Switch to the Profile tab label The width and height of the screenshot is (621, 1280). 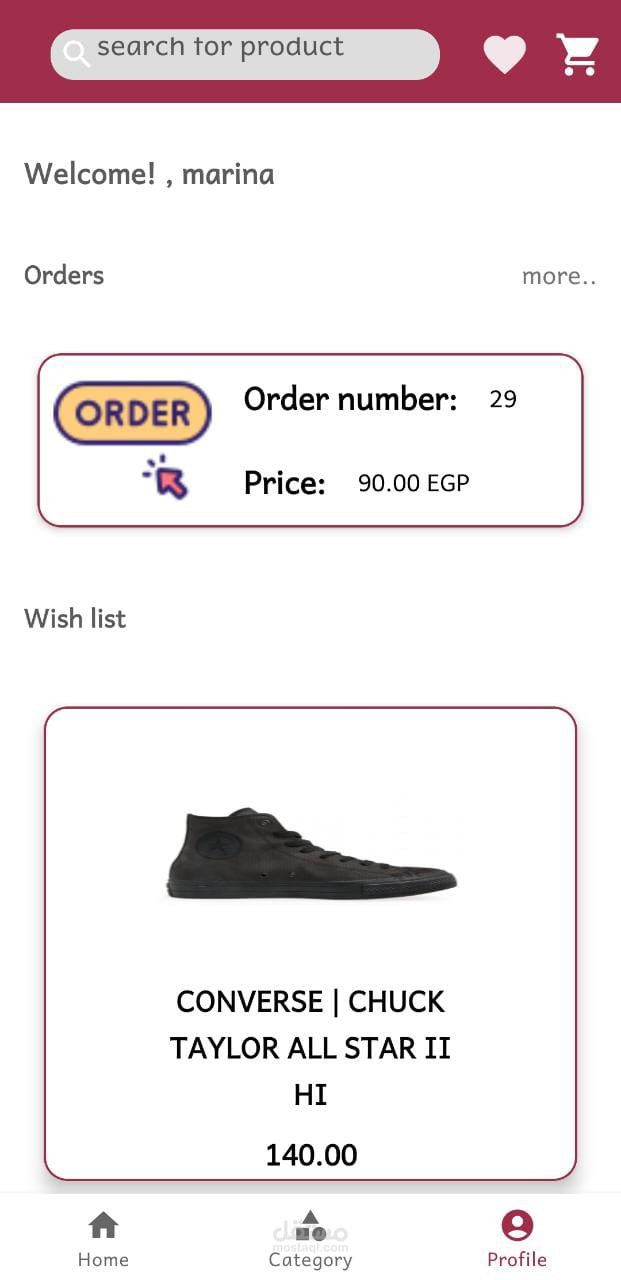517,1259
